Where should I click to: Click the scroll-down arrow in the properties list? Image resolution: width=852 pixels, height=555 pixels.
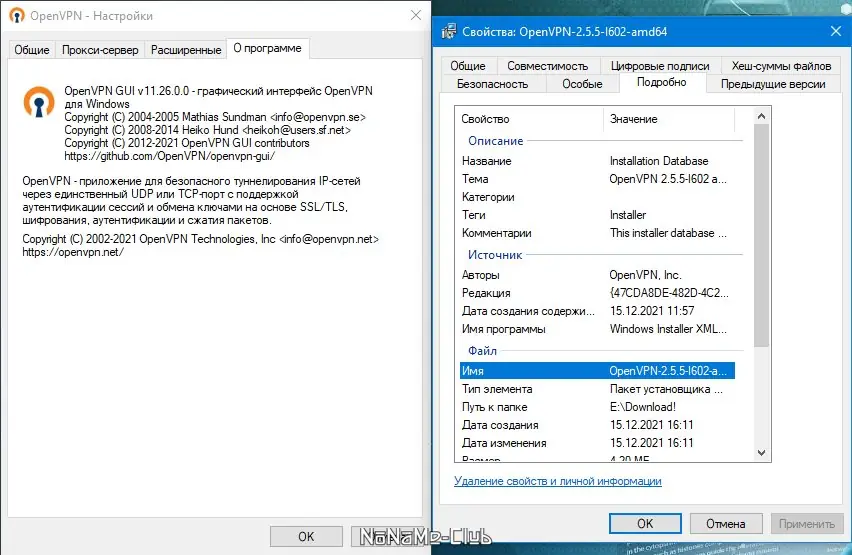(761, 453)
